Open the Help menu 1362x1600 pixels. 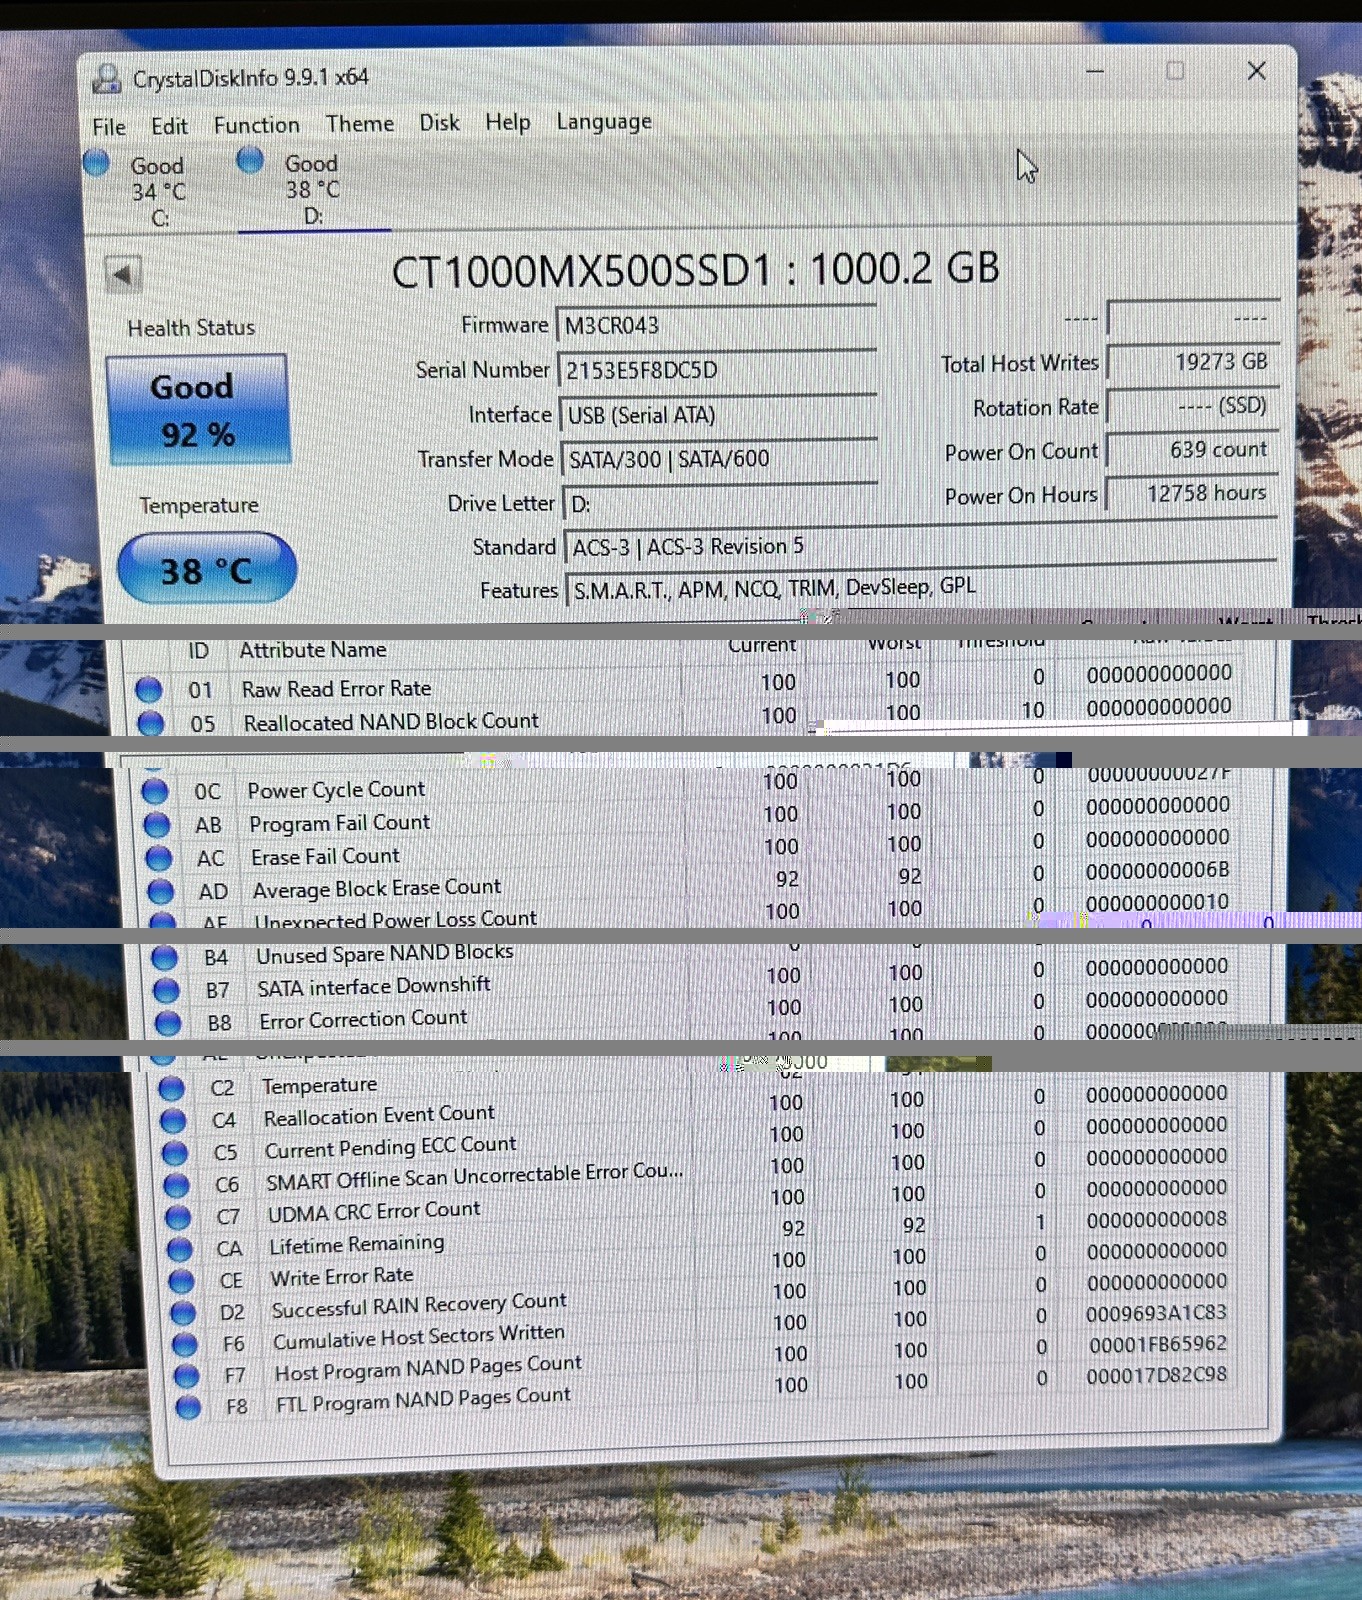(507, 122)
